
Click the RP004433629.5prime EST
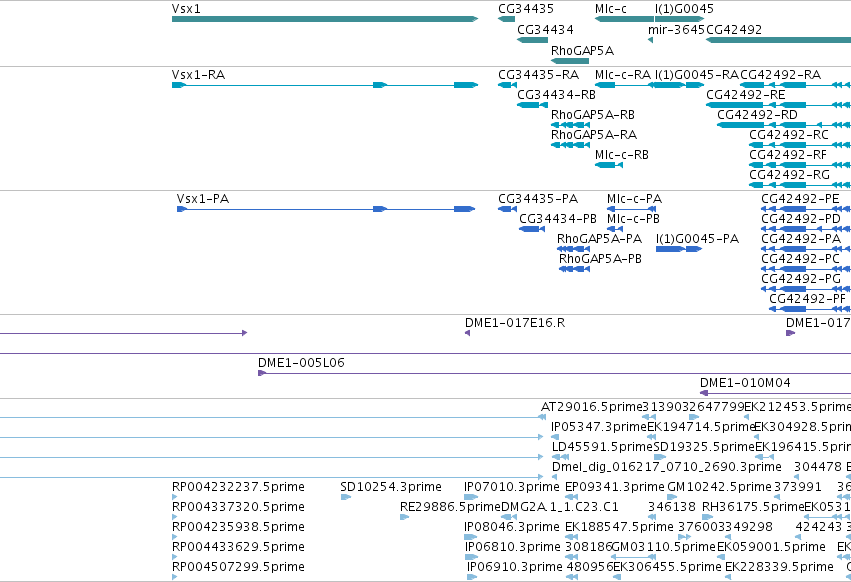174,557
